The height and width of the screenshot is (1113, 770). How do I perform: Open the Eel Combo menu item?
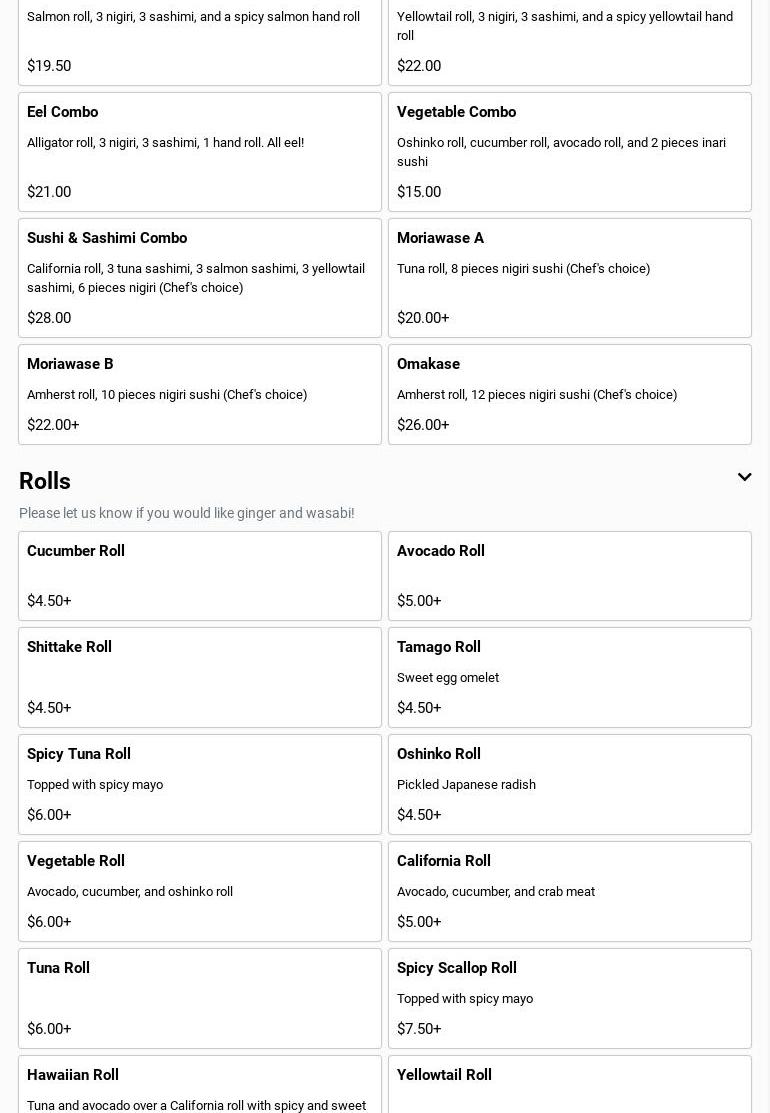point(200,152)
